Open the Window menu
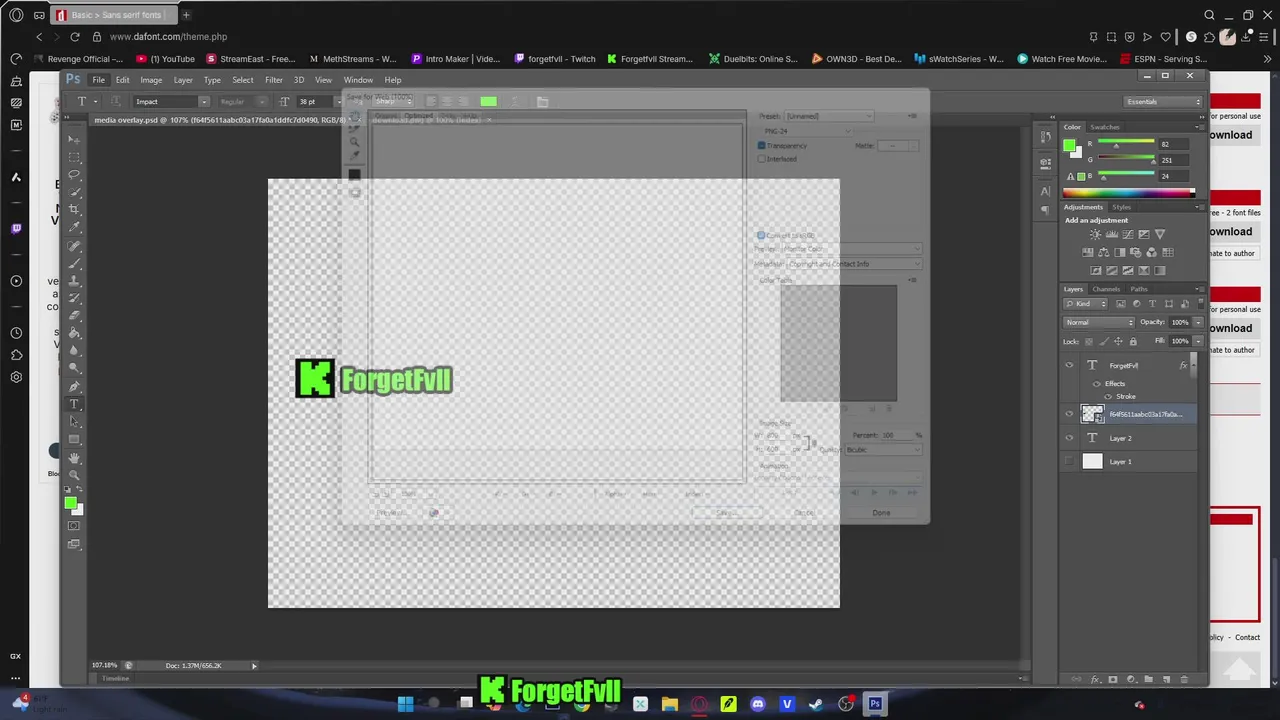 (358, 80)
